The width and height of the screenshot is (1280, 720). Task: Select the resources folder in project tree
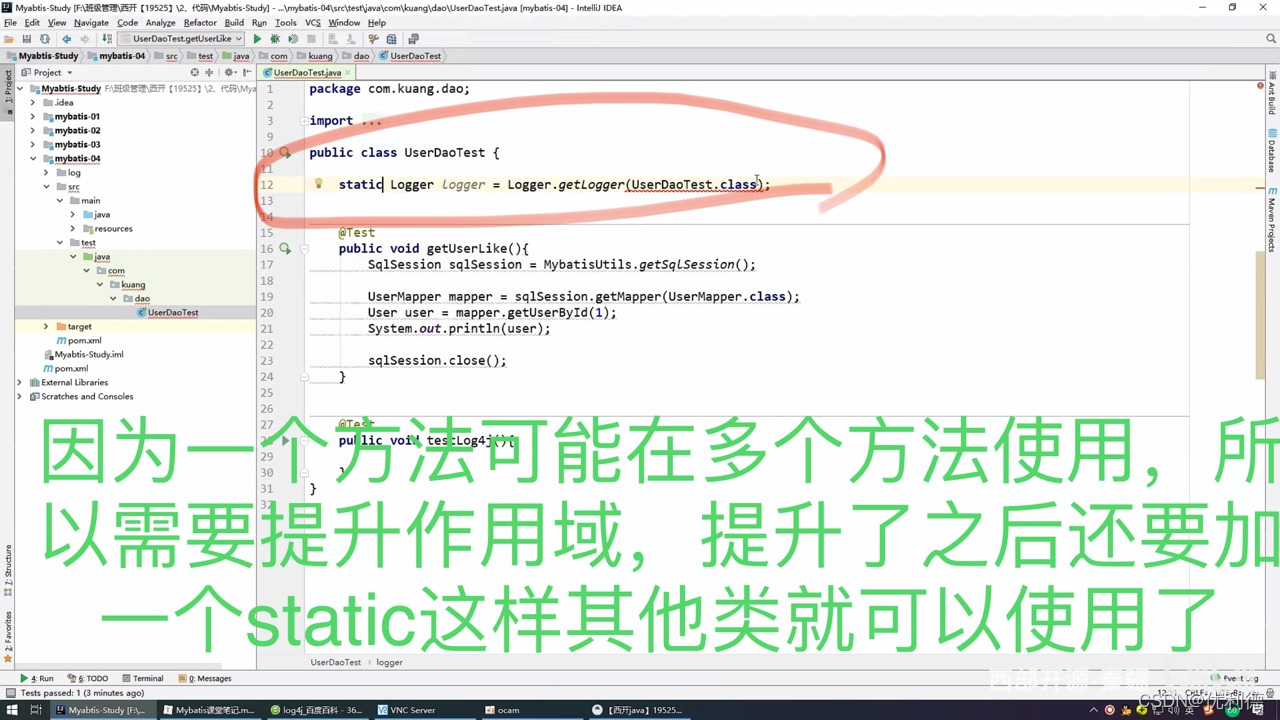coord(107,228)
